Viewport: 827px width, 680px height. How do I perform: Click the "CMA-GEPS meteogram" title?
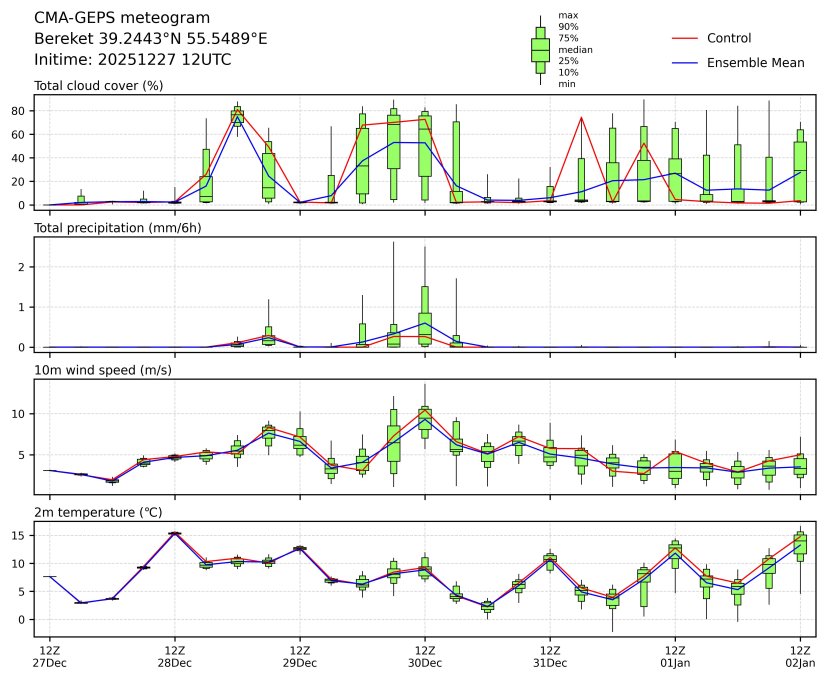tap(122, 18)
